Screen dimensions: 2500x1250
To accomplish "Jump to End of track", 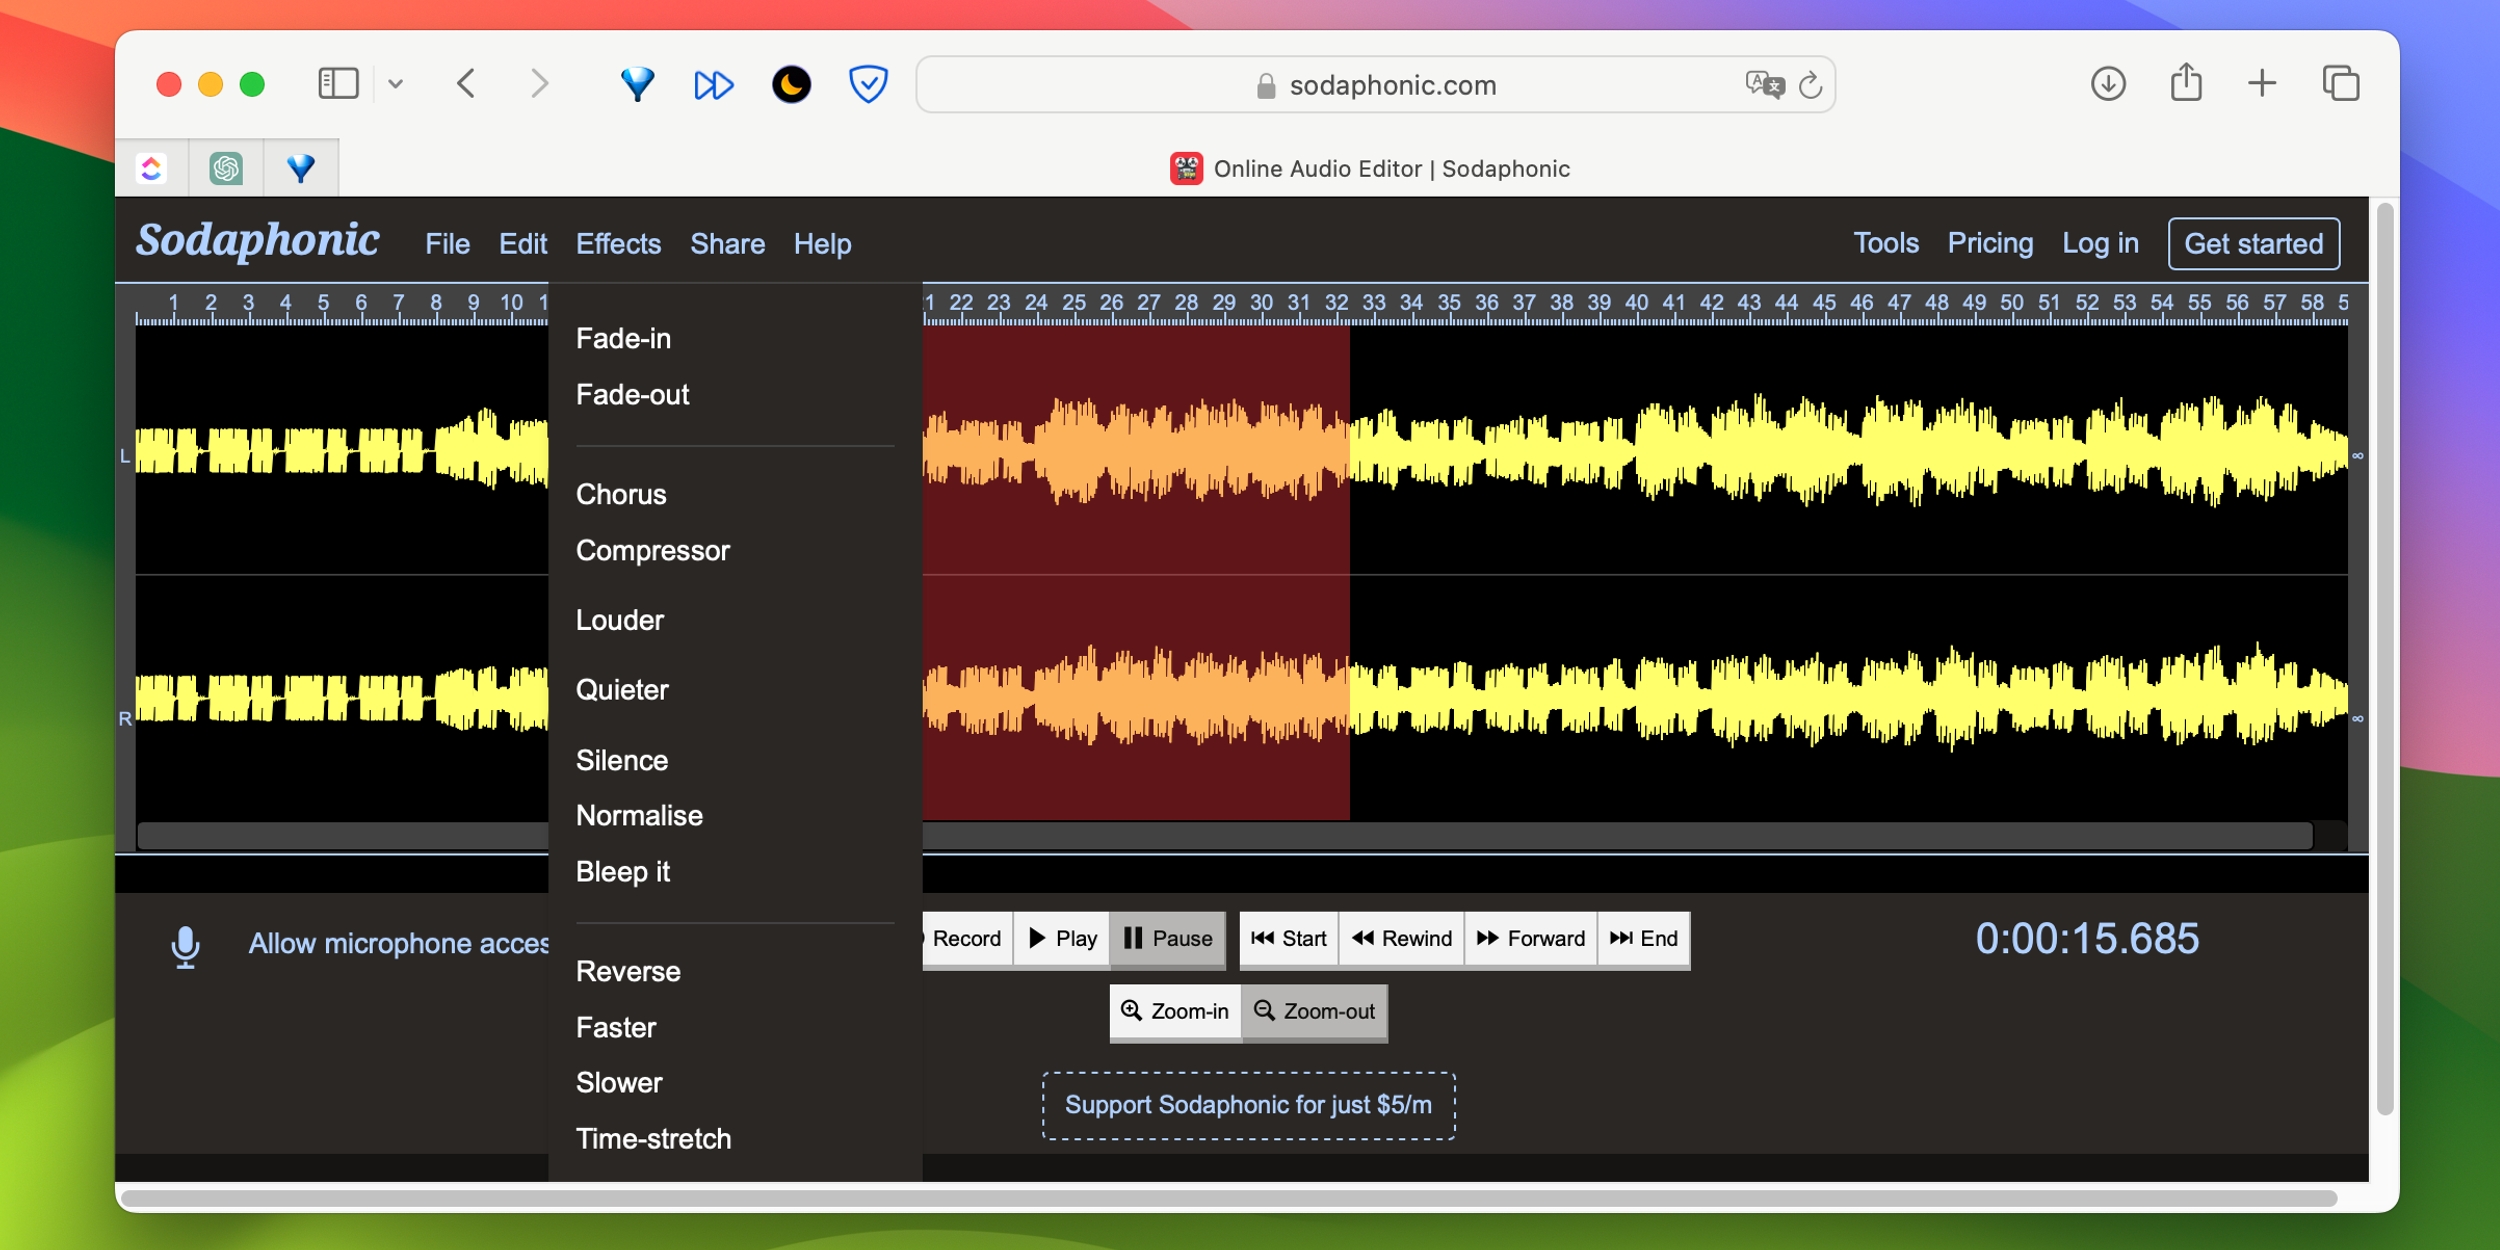I will (x=1643, y=939).
